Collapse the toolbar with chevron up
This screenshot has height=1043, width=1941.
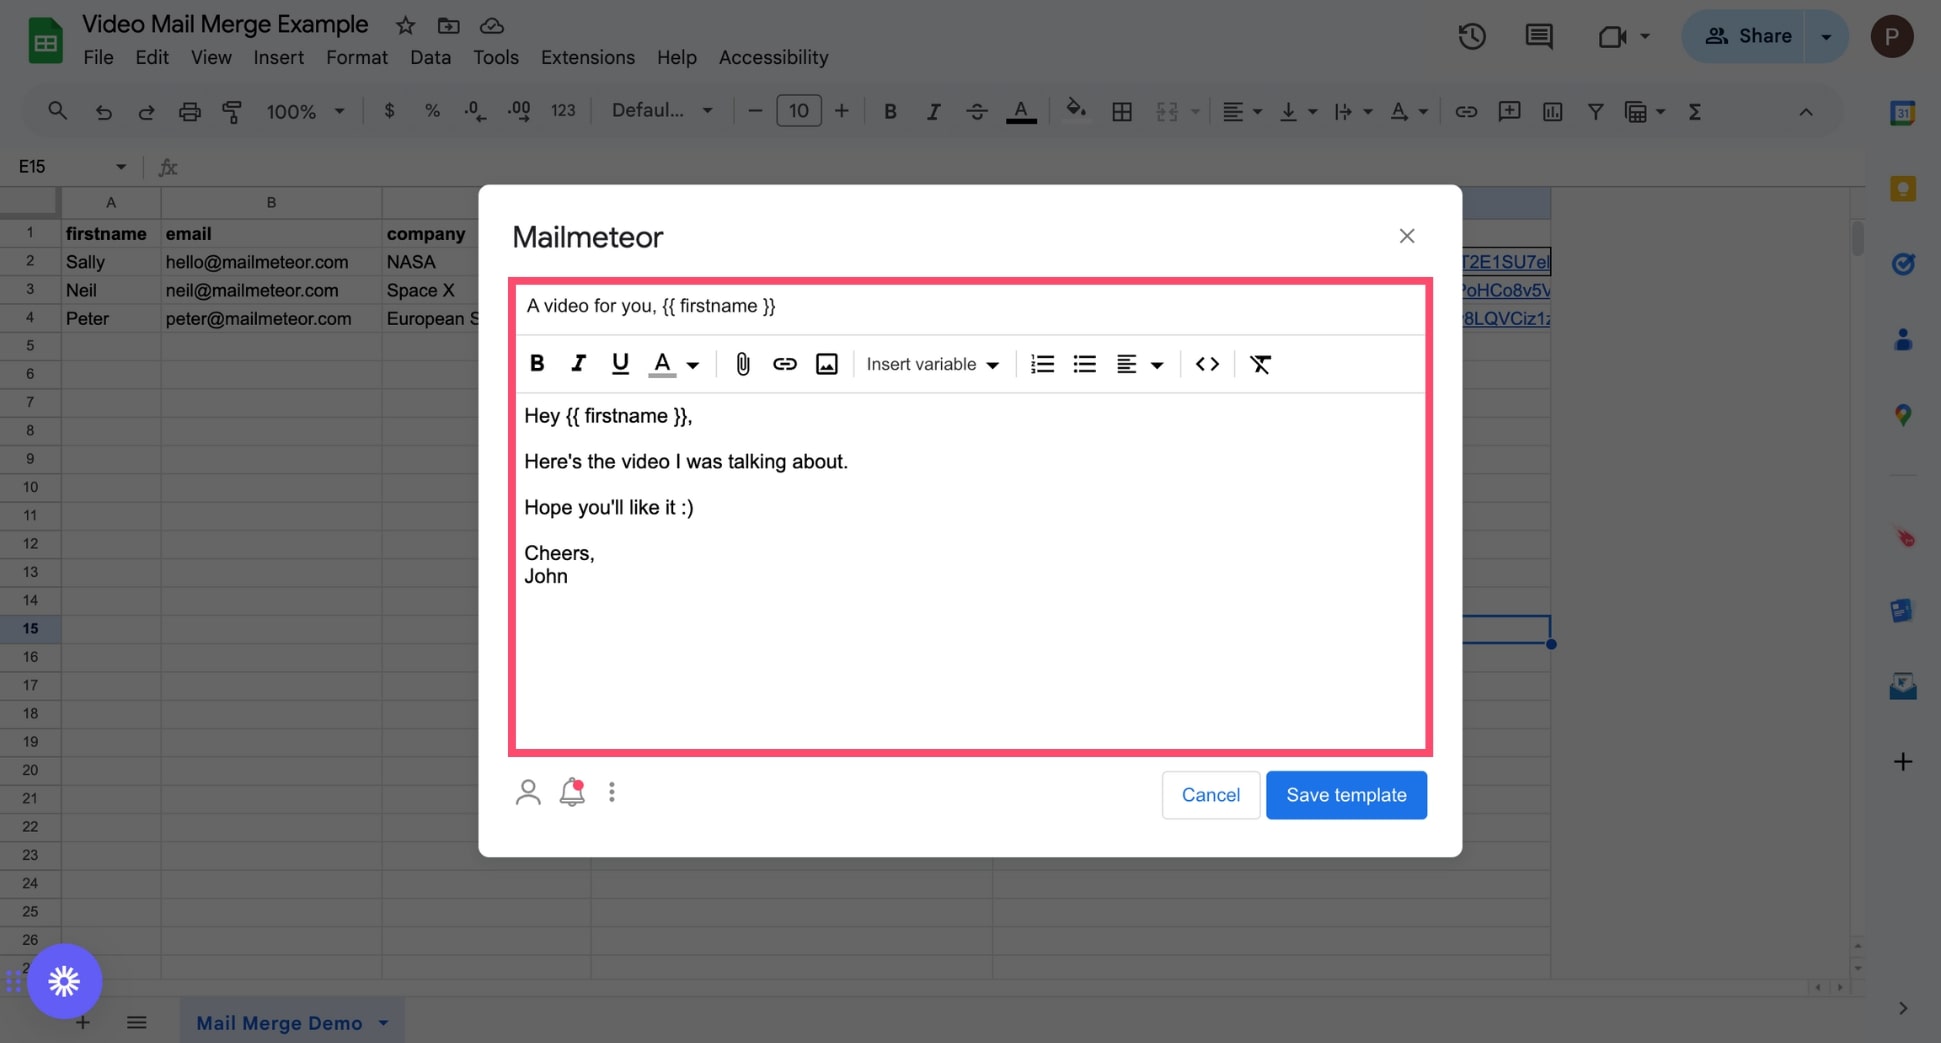(1805, 112)
